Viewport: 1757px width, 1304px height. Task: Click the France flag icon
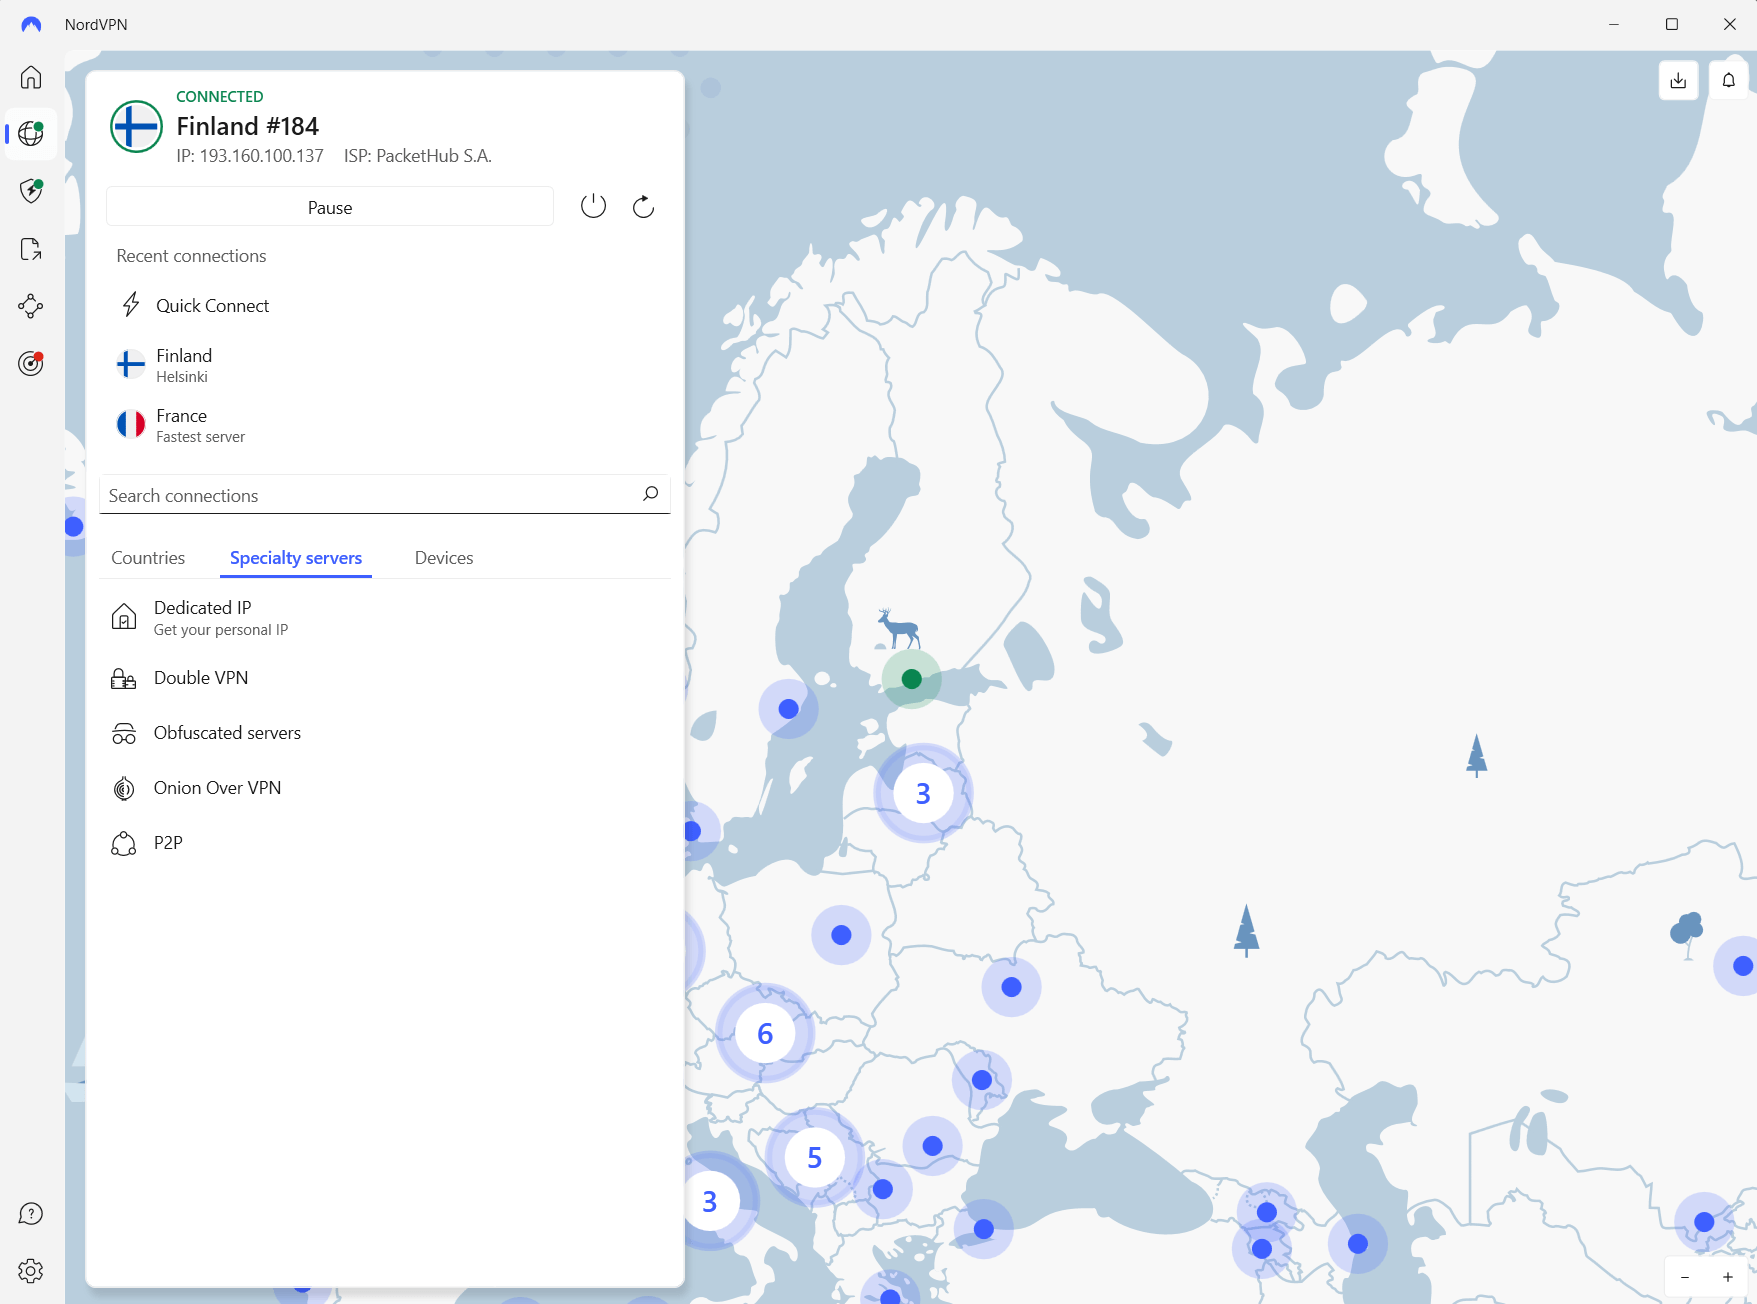tap(131, 424)
